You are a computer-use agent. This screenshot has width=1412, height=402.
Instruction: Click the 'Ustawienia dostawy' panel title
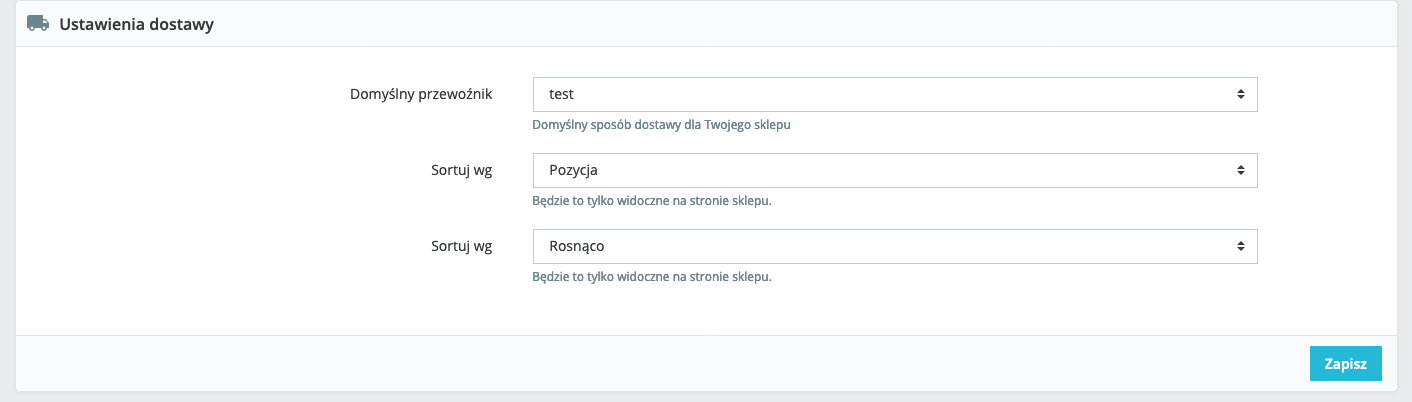pos(136,24)
